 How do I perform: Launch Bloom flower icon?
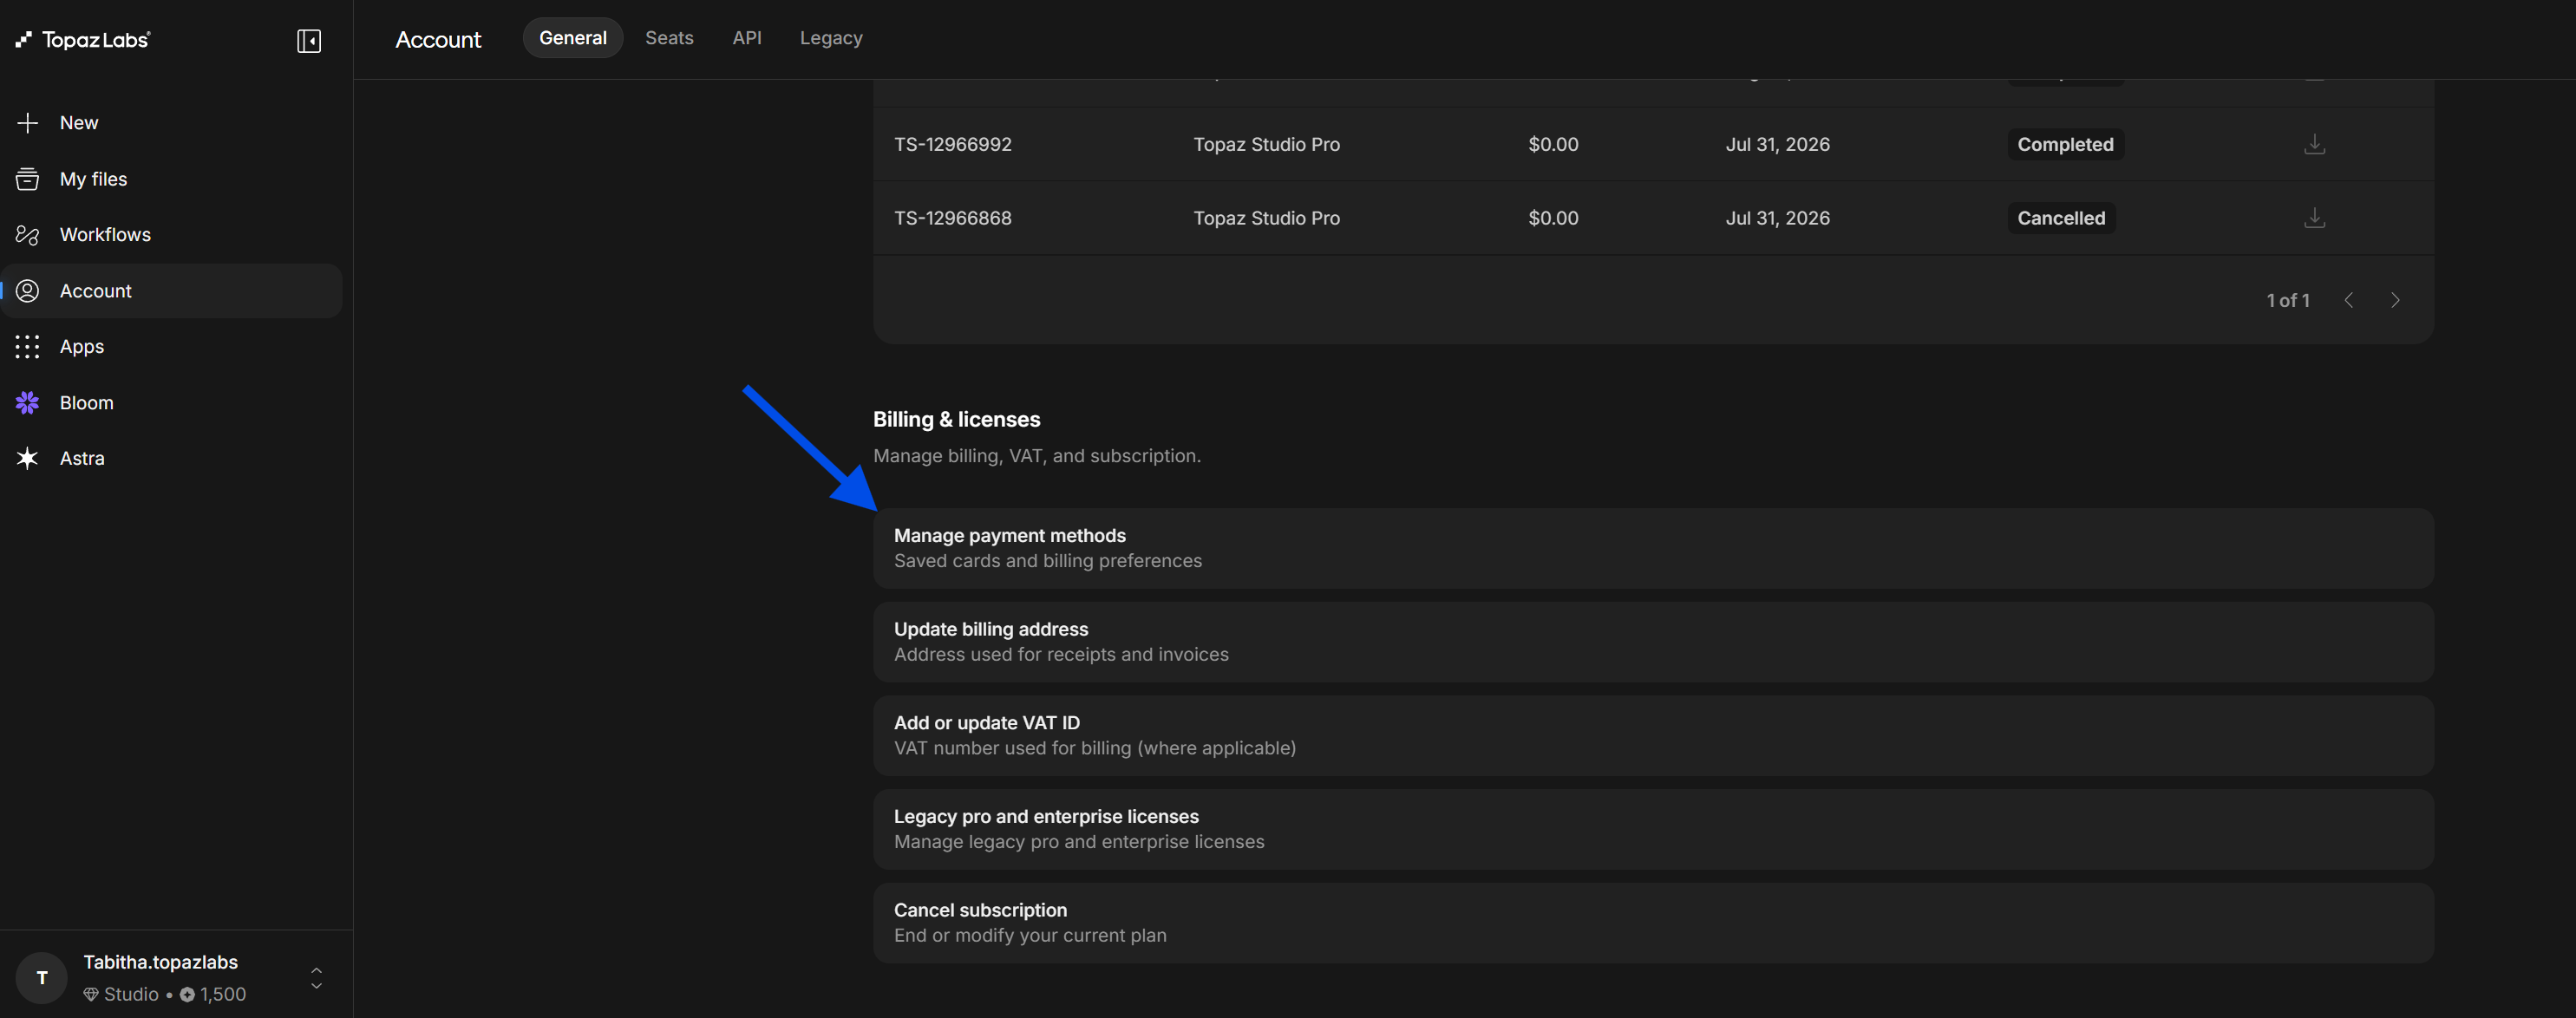click(x=27, y=403)
